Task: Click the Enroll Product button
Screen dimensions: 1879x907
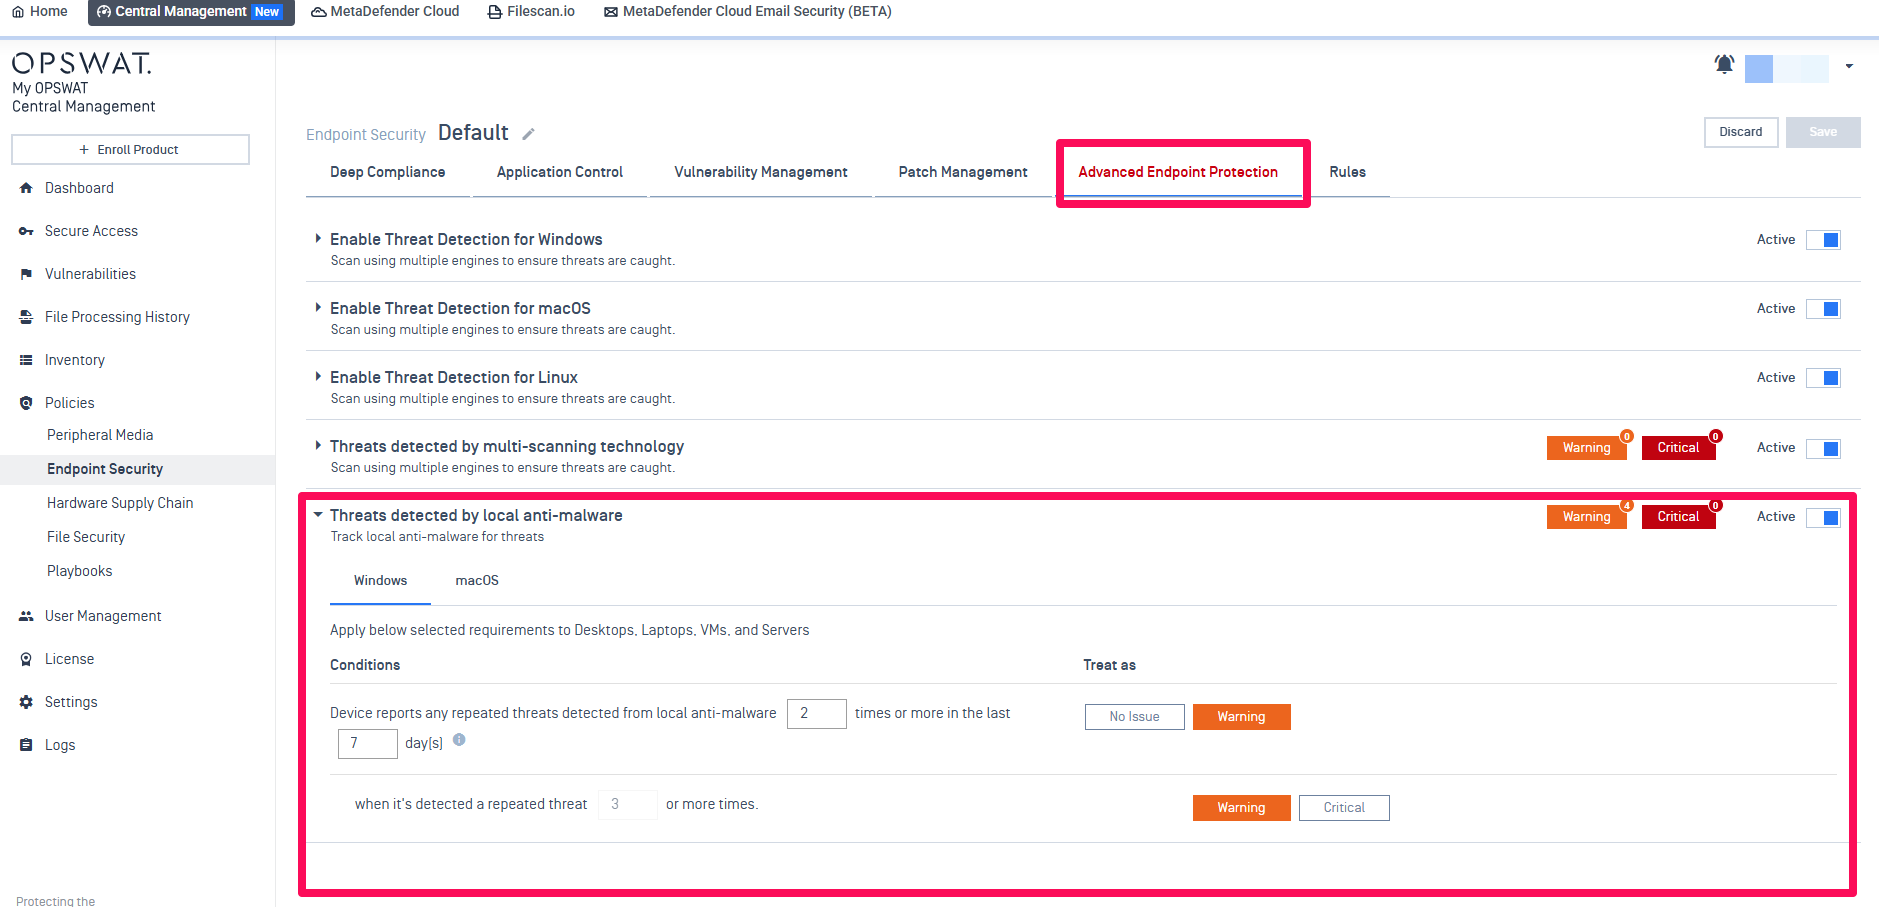Action: click(x=130, y=150)
